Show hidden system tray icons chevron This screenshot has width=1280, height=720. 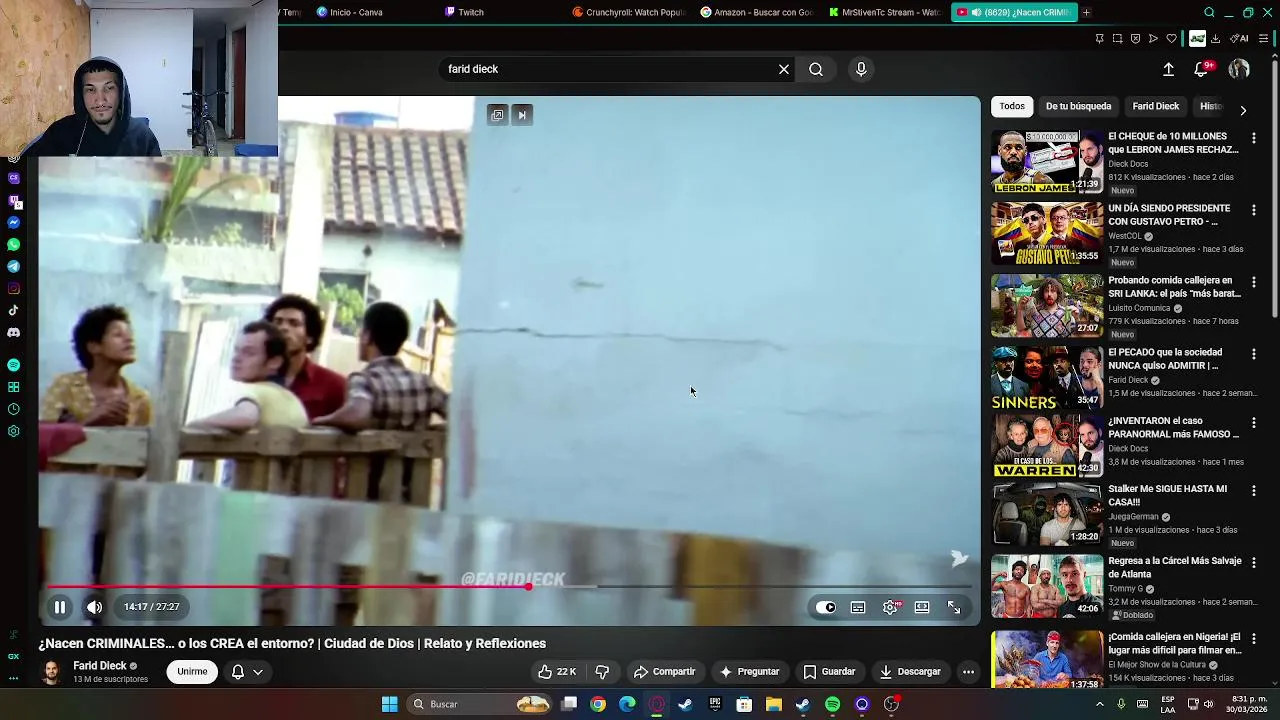coord(1100,704)
